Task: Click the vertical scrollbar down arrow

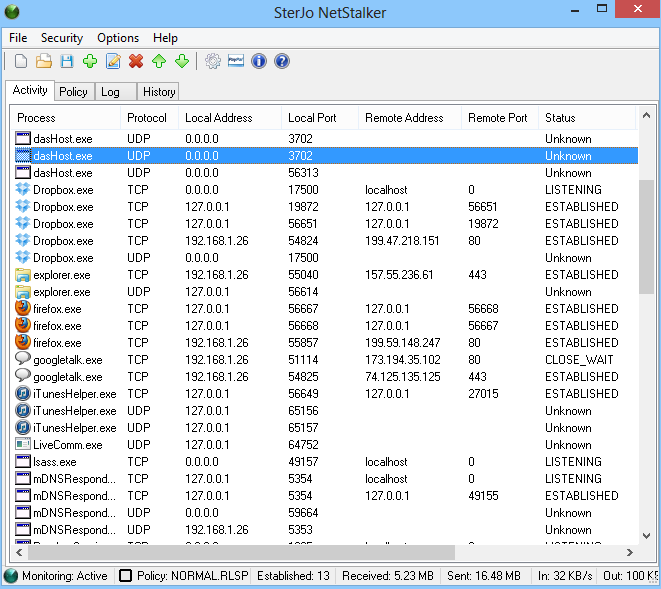Action: (647, 535)
